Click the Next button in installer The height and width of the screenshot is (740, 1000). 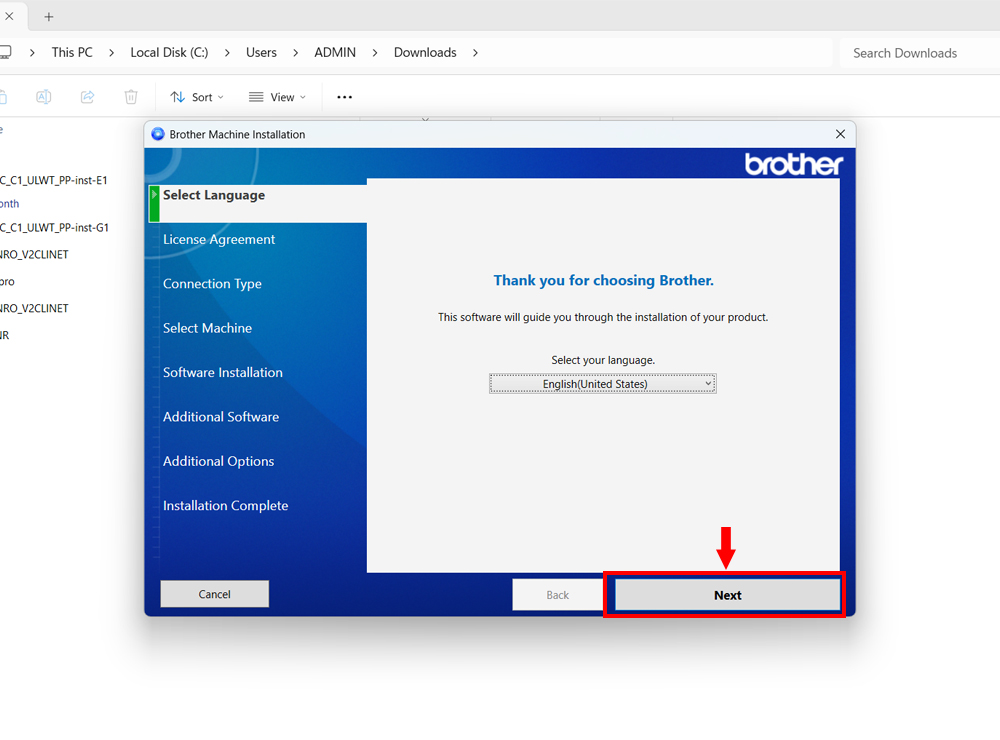pos(727,595)
